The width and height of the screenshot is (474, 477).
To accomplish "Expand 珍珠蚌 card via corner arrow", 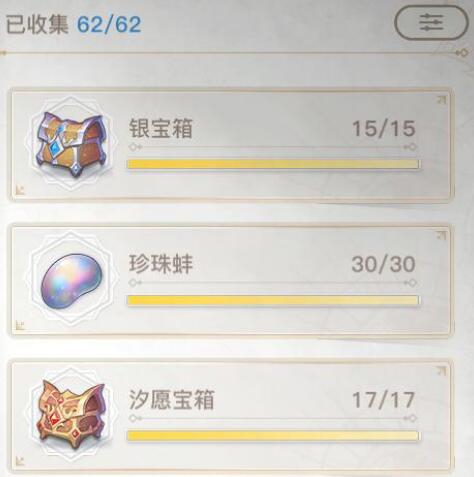I will point(441,235).
